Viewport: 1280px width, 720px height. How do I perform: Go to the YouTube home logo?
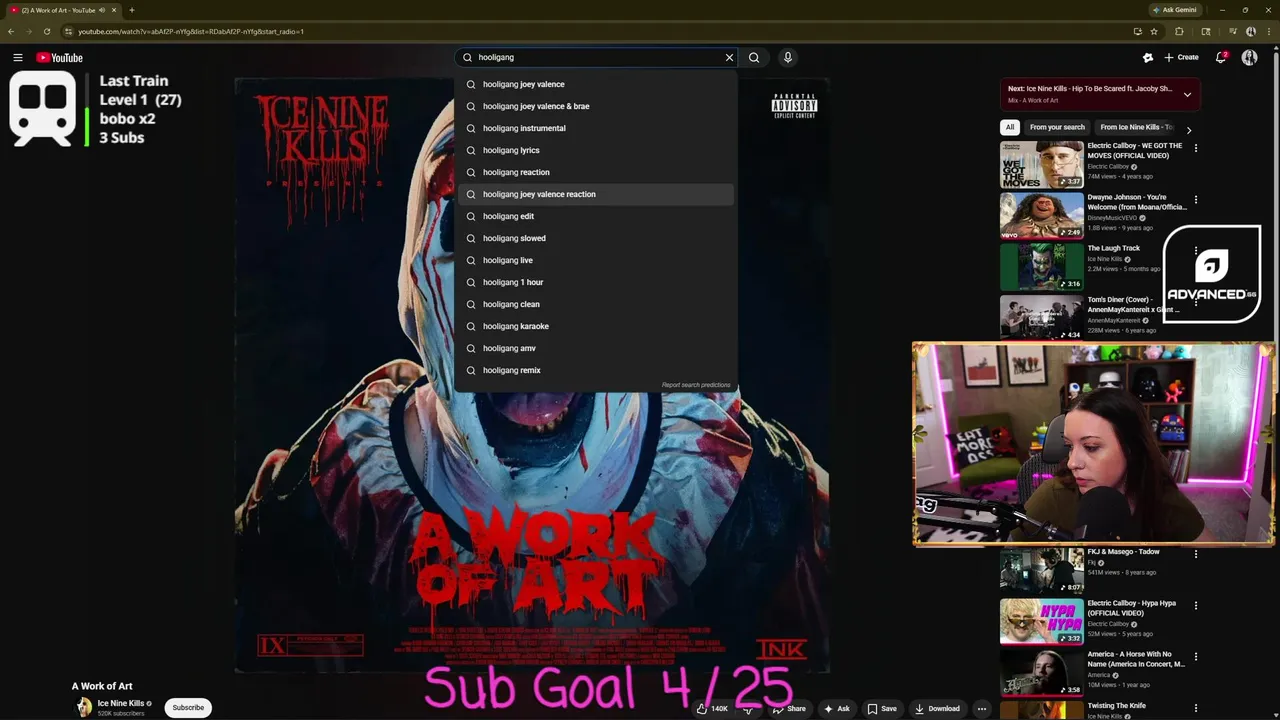(59, 58)
